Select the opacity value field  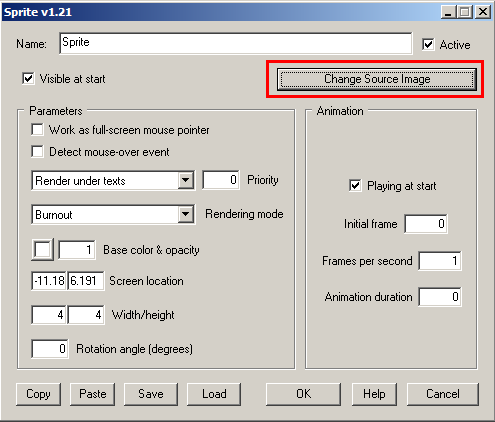(x=77, y=250)
